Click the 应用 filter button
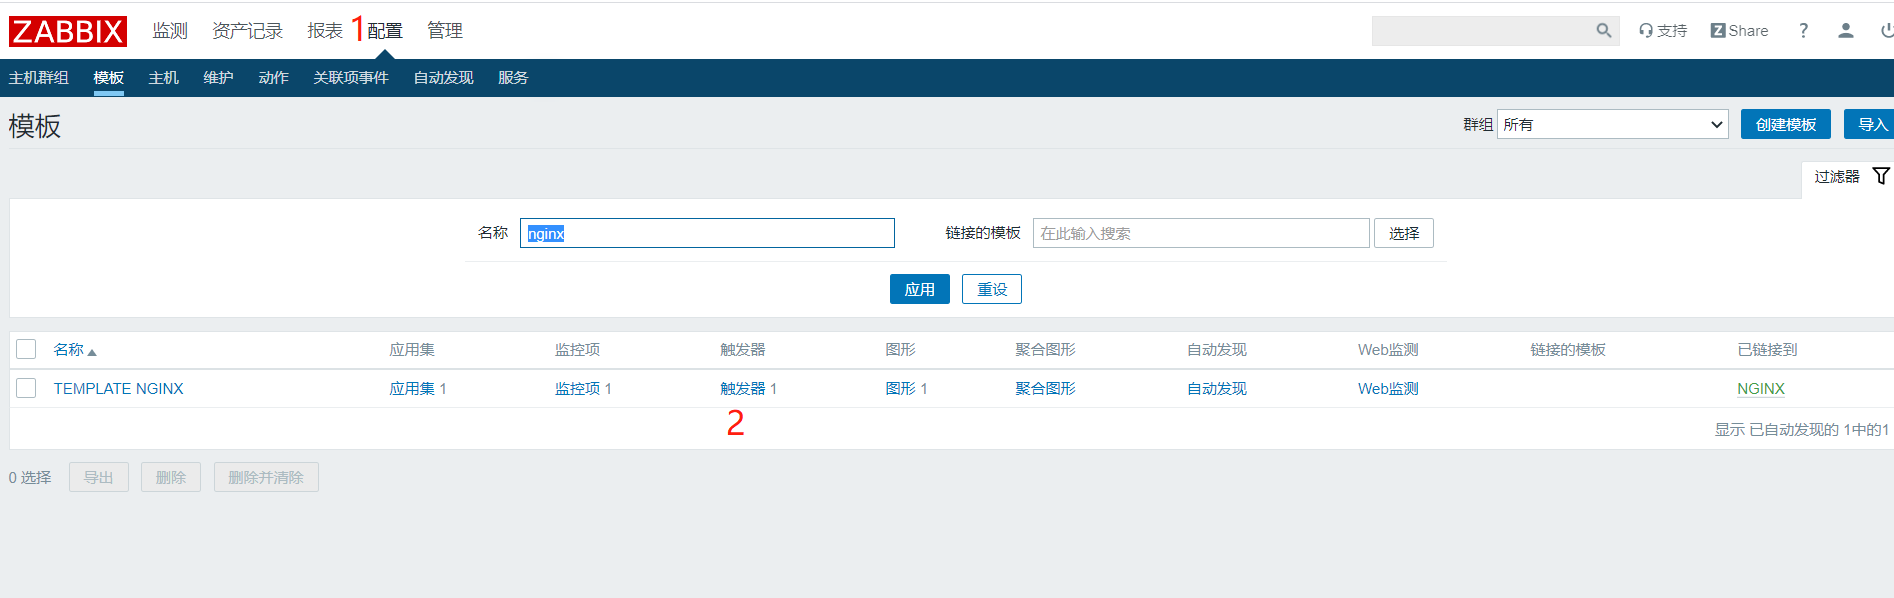1894x598 pixels. tap(919, 289)
